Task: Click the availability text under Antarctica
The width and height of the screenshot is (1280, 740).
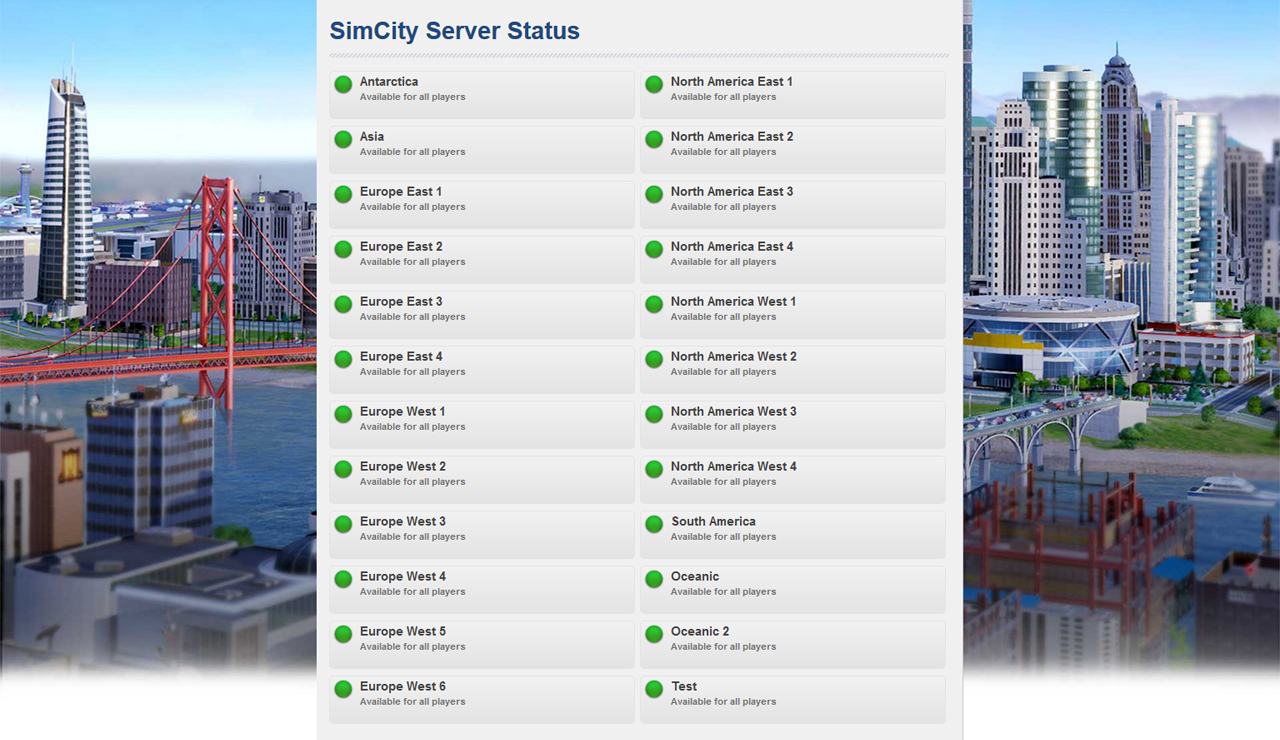Action: pyautogui.click(x=412, y=97)
